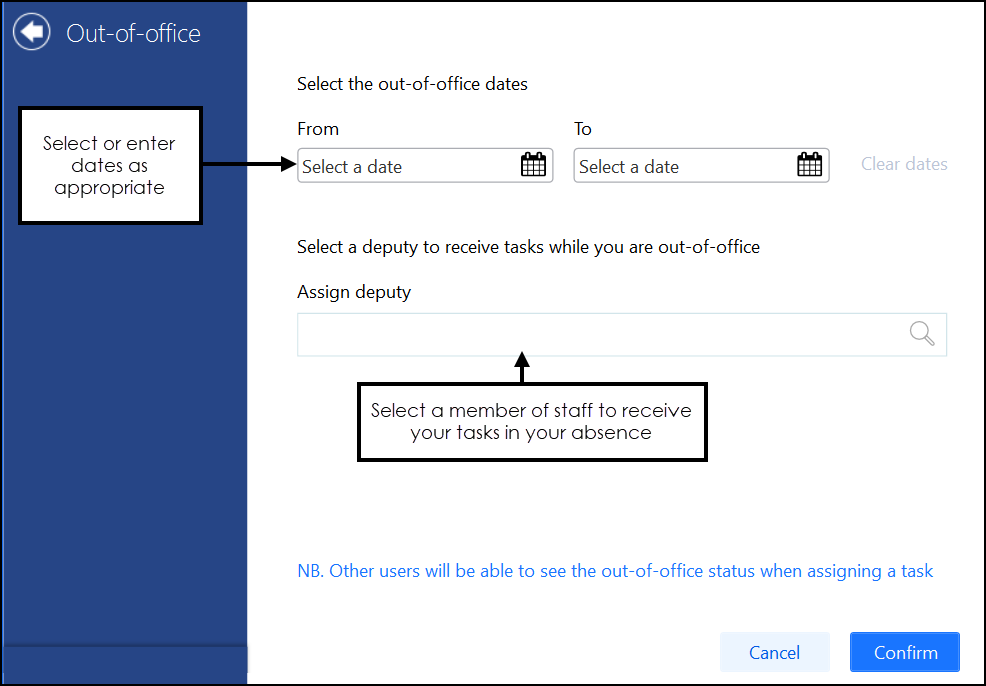Click the back arrow icon beside Out-of-office

(x=32, y=32)
